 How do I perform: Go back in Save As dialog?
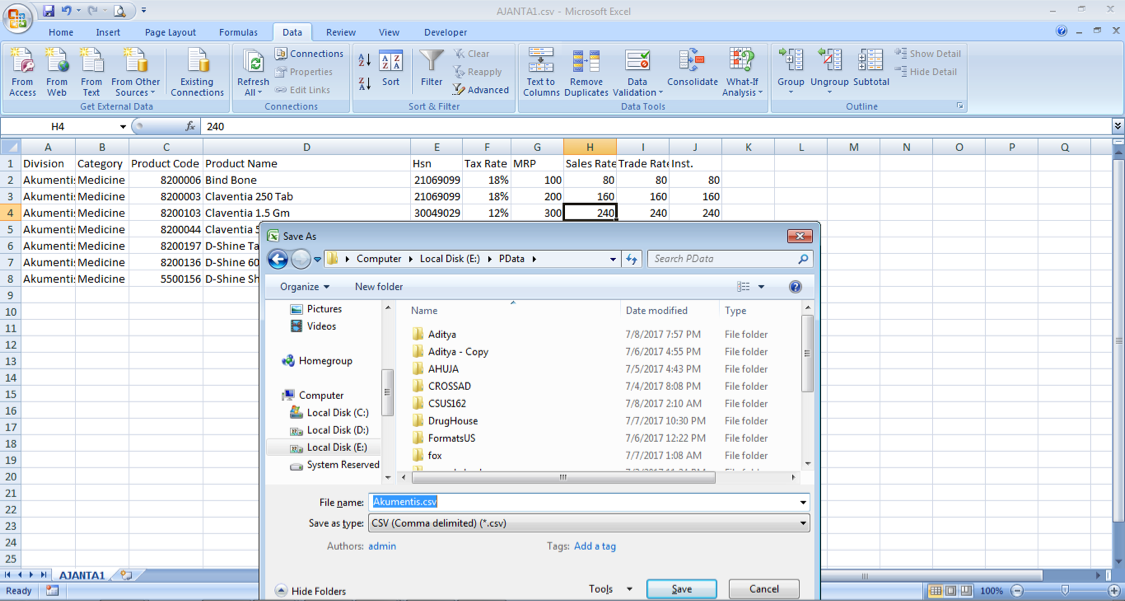[278, 259]
